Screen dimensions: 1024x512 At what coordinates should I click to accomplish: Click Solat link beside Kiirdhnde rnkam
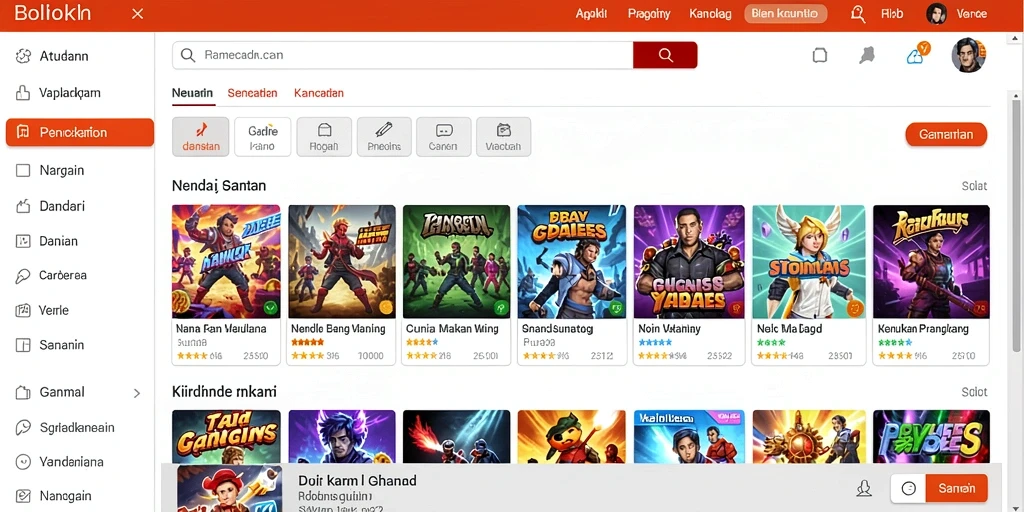point(974,392)
